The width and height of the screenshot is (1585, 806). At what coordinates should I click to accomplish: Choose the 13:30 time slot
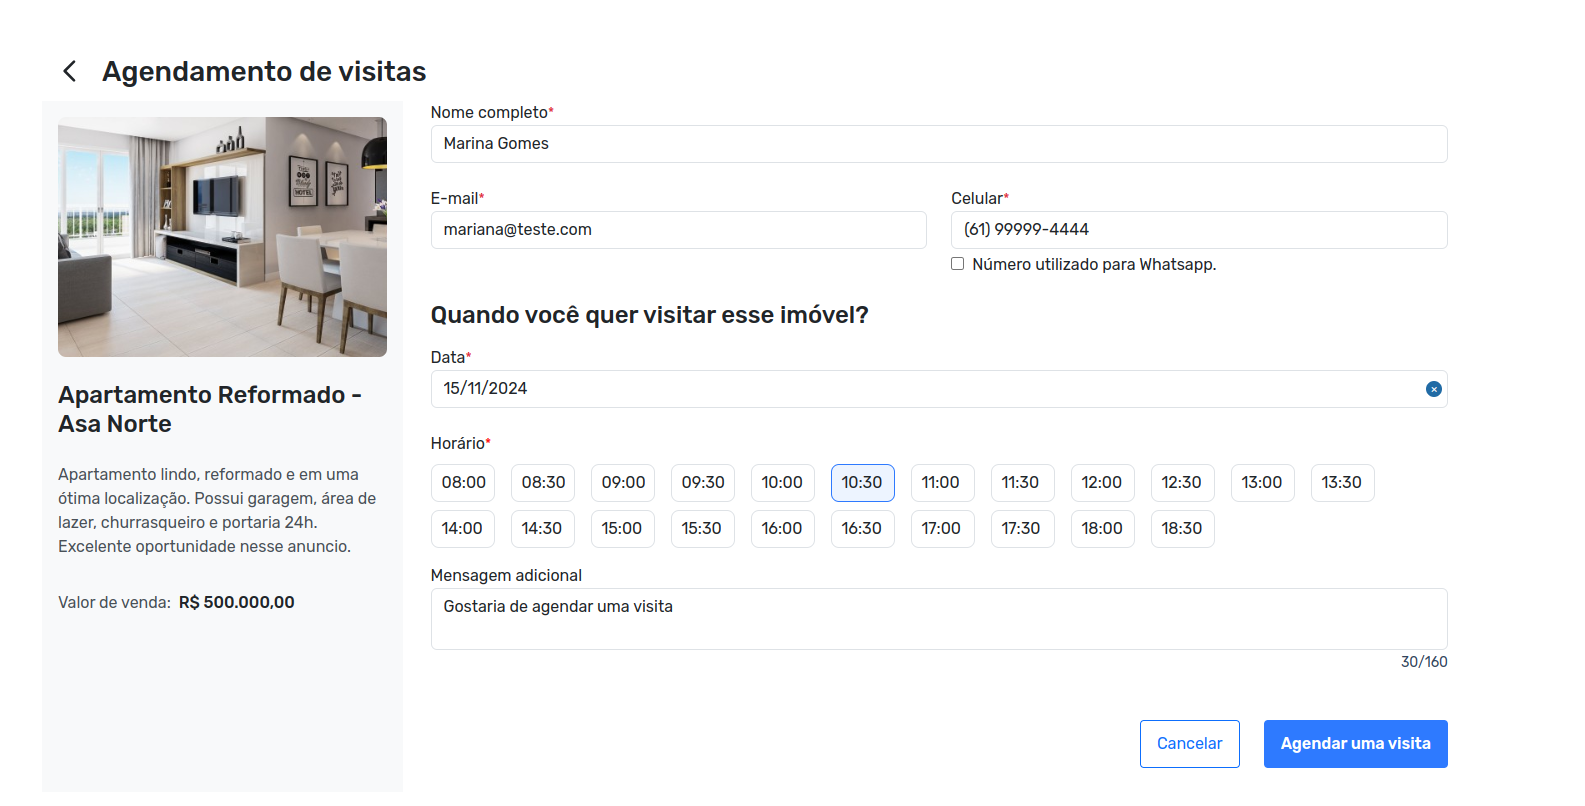click(1341, 483)
